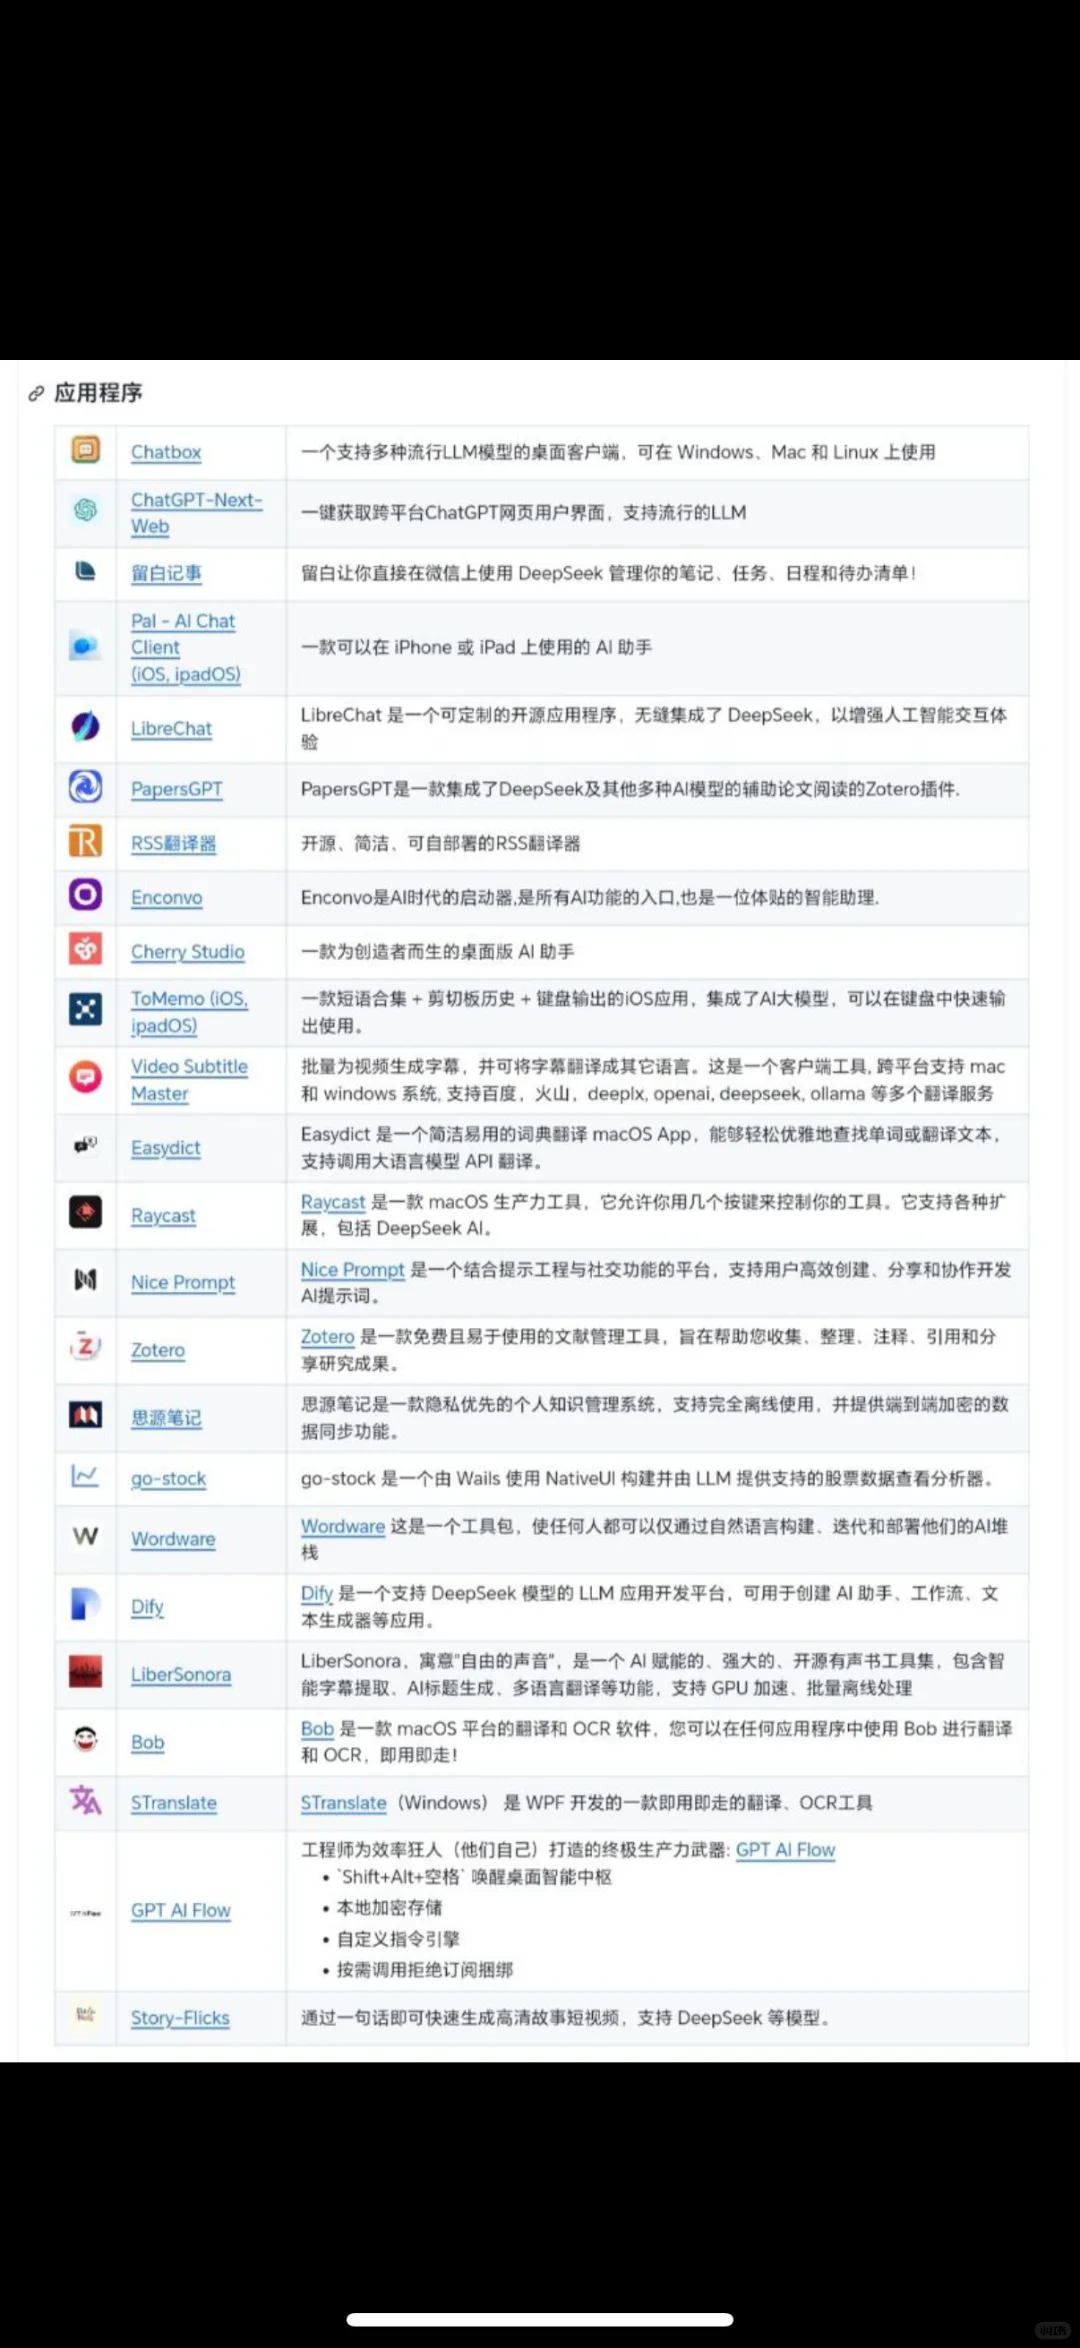Click the PapersGPT logo icon
Viewport: 1080px width, 2348px height.
coord(85,786)
